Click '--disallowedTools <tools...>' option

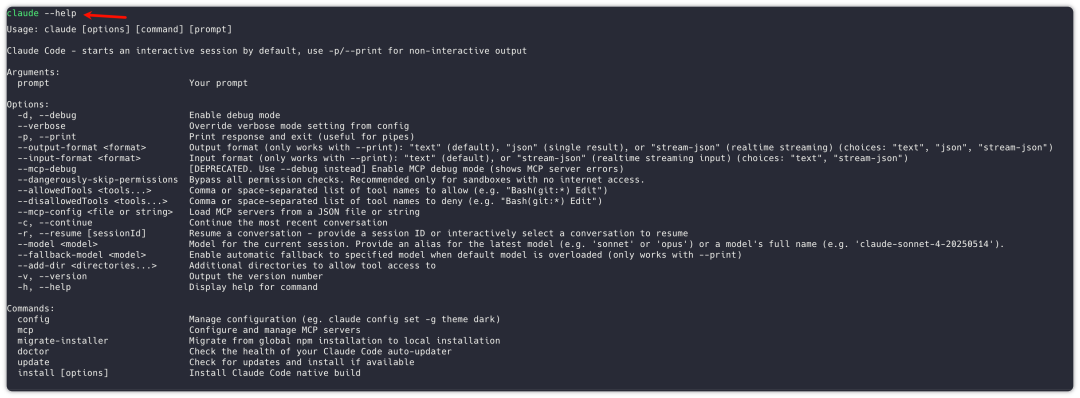[x=92, y=201]
